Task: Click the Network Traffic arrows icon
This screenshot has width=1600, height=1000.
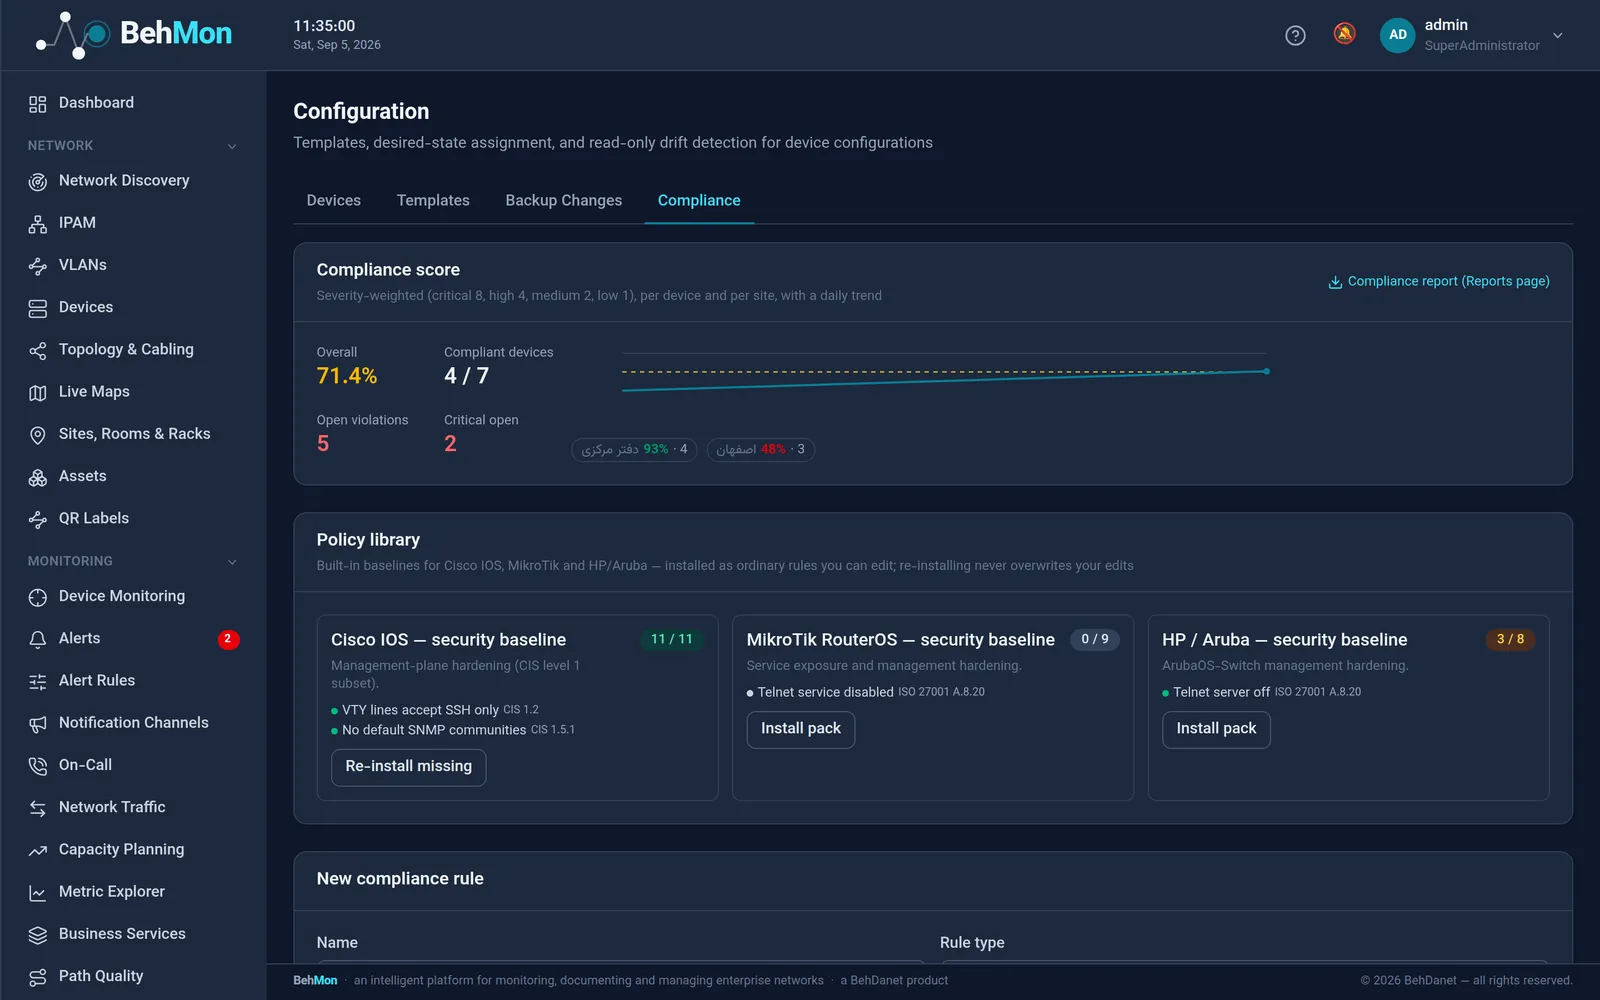Action: click(x=38, y=808)
